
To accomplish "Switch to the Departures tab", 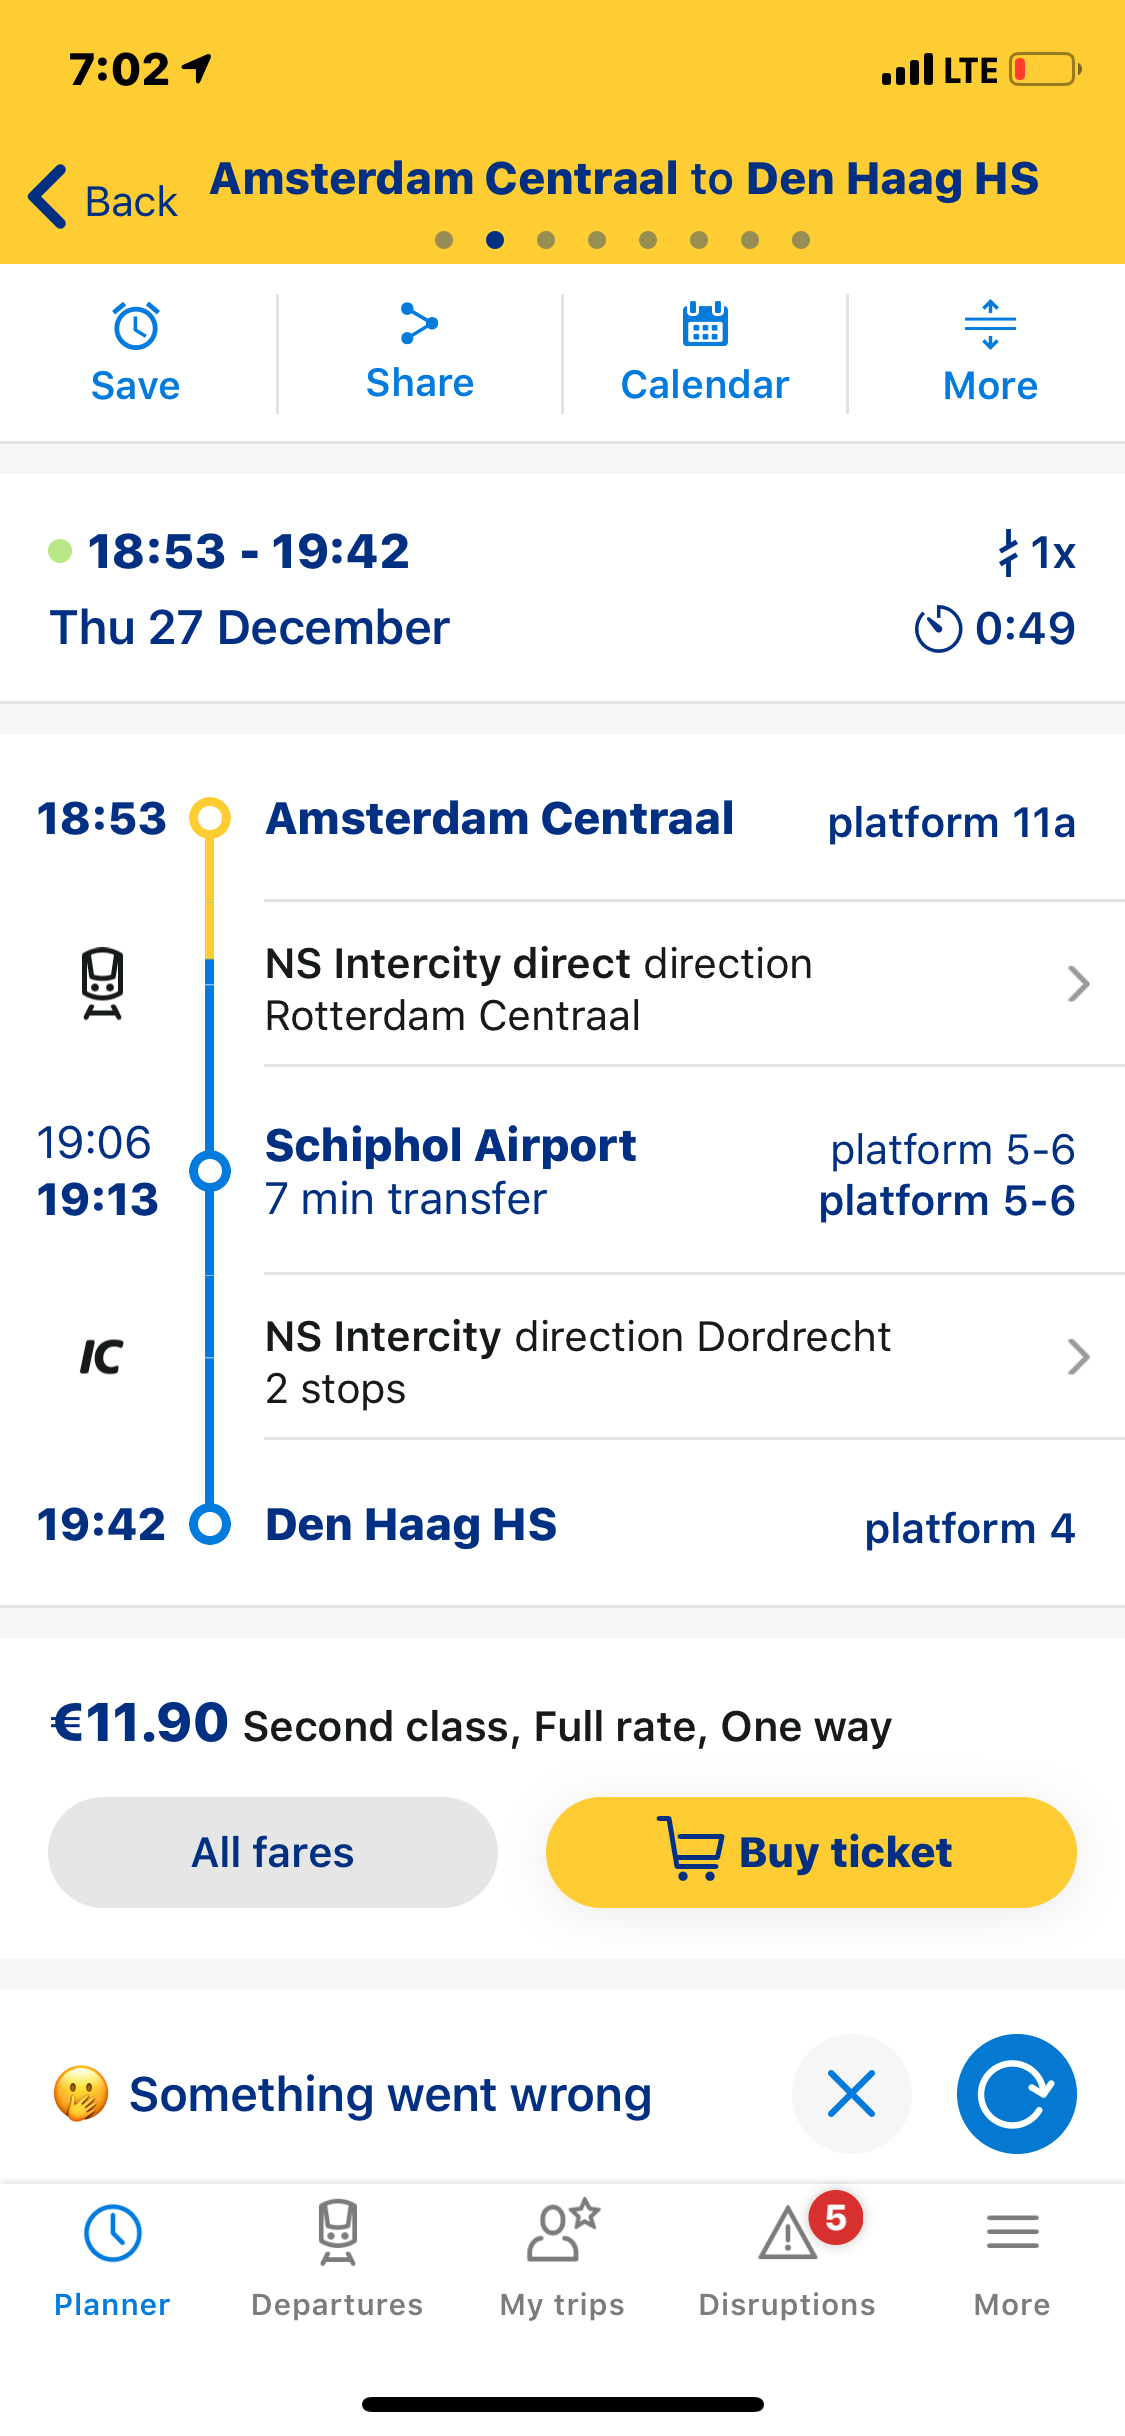I will (337, 2256).
